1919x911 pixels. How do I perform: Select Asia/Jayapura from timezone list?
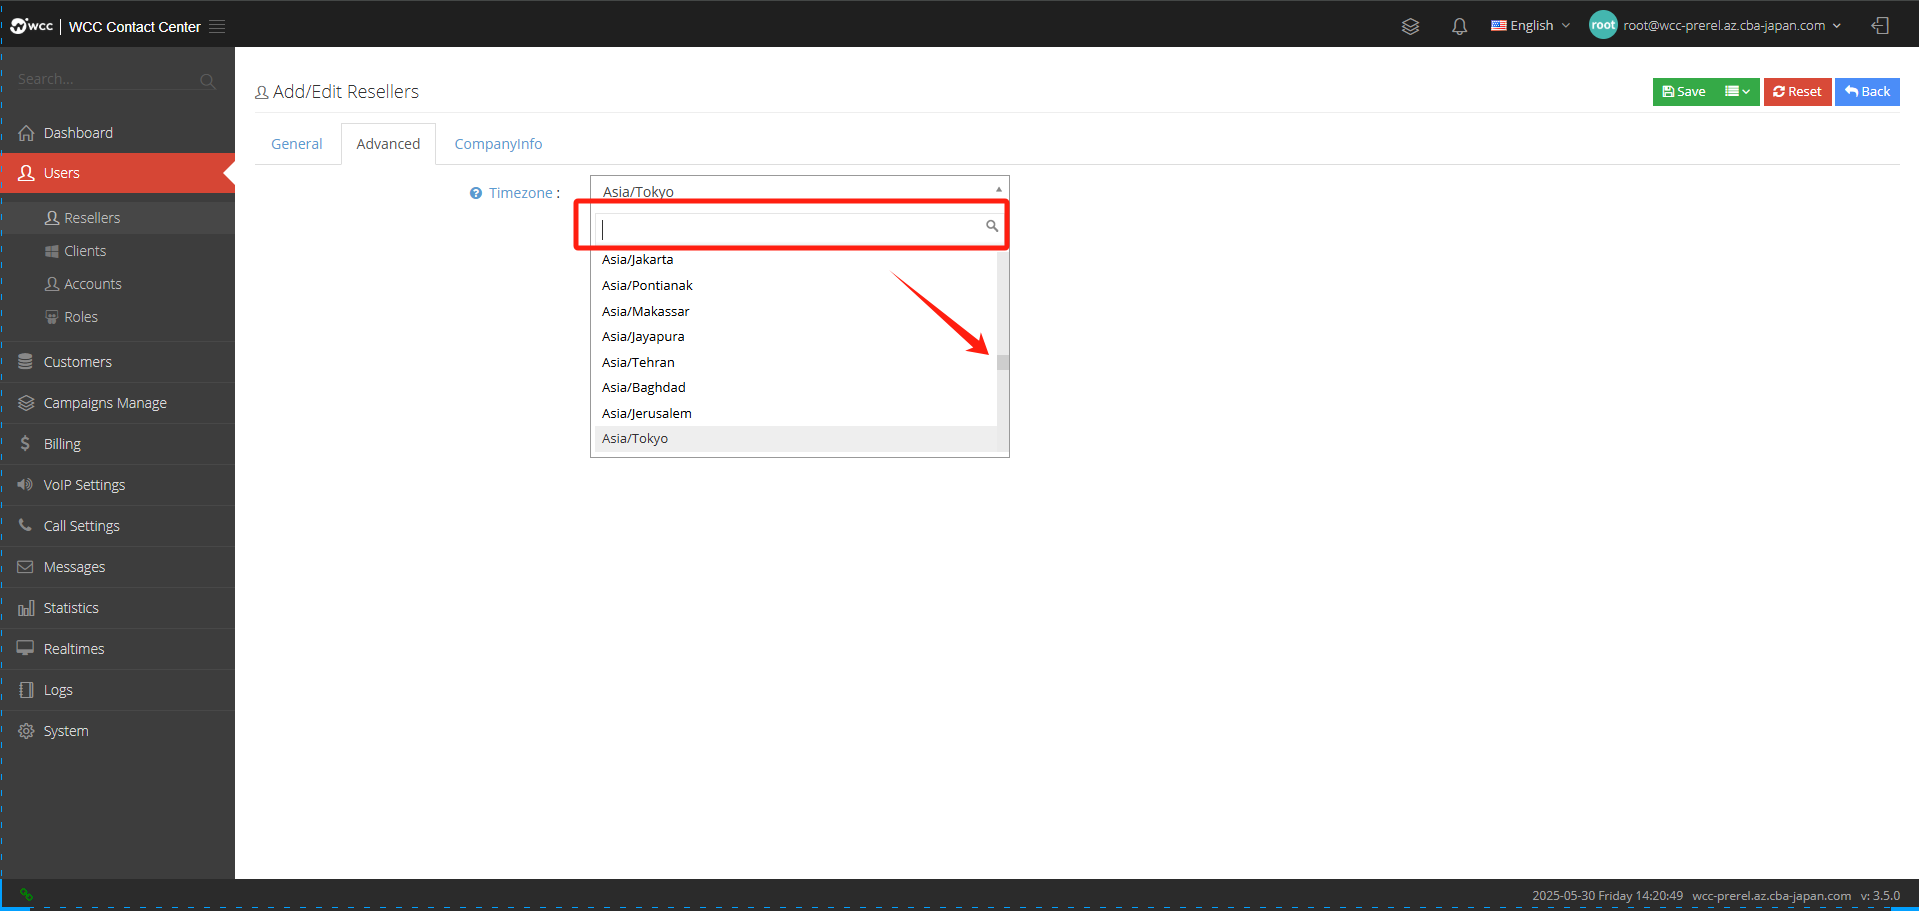[x=796, y=337]
